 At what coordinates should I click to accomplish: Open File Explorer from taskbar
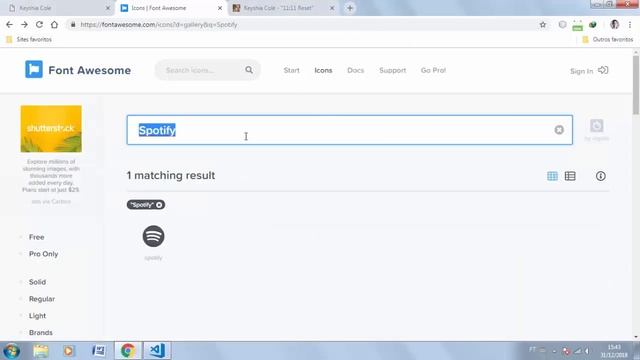click(x=41, y=351)
